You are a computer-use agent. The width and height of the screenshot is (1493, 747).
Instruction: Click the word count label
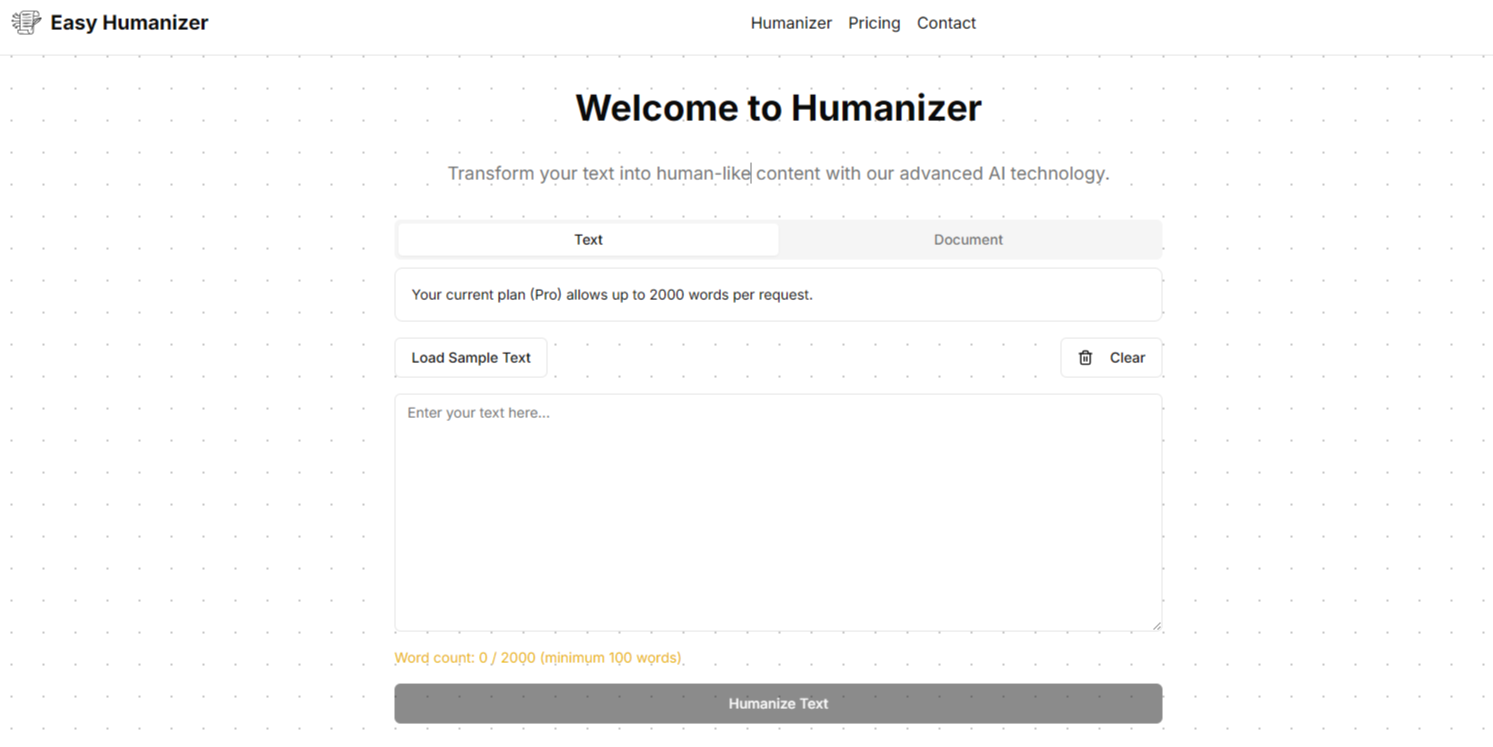point(539,657)
